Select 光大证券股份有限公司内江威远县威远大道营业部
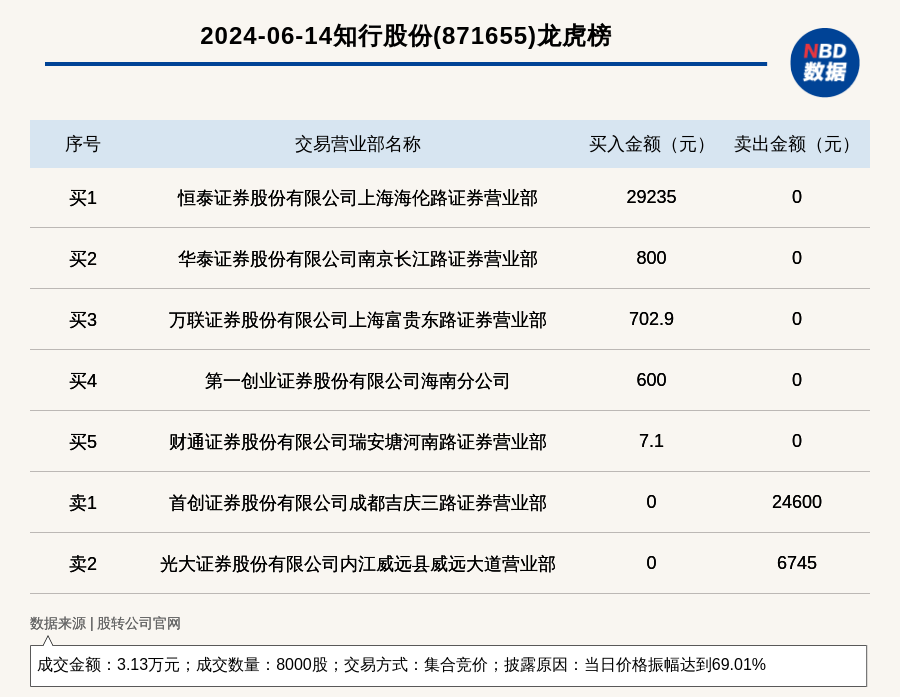The width and height of the screenshot is (900, 697). tap(358, 564)
